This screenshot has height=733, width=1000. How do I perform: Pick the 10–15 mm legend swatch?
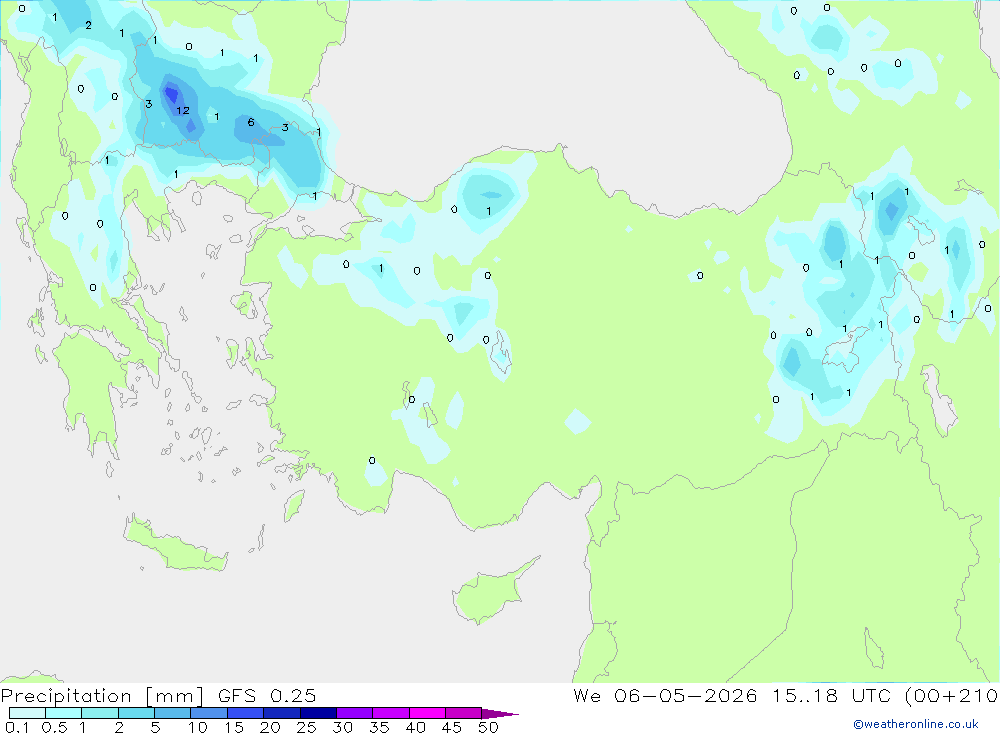click(209, 713)
